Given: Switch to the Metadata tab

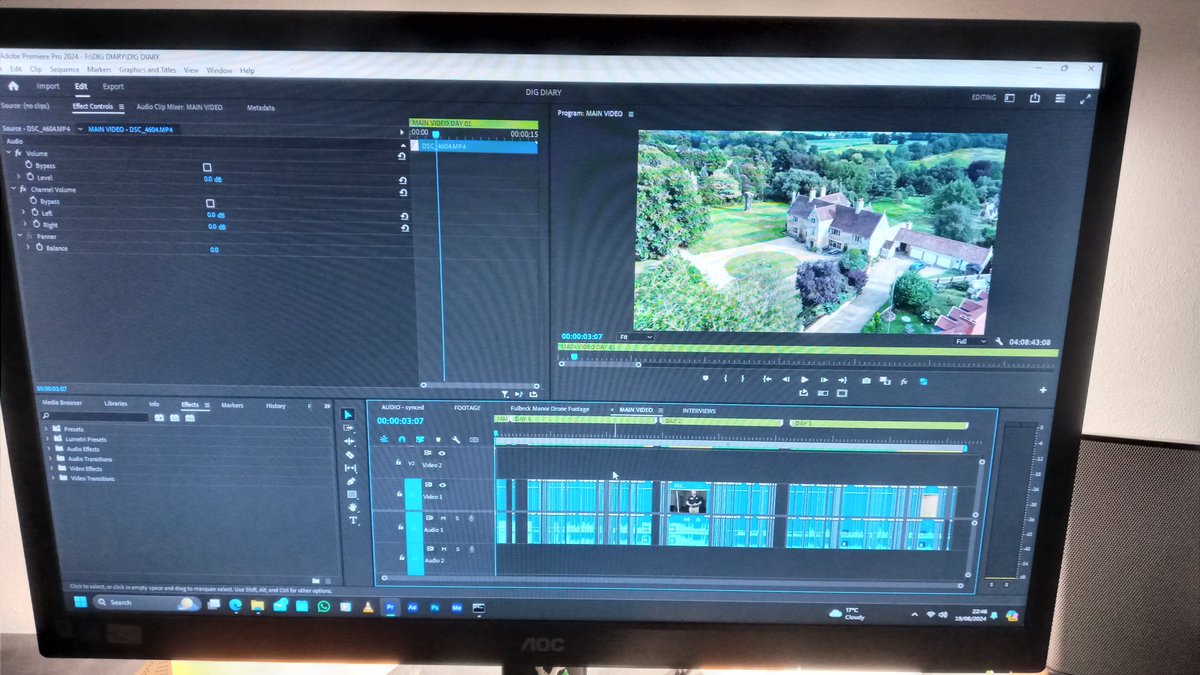Looking at the screenshot, I should coord(261,107).
